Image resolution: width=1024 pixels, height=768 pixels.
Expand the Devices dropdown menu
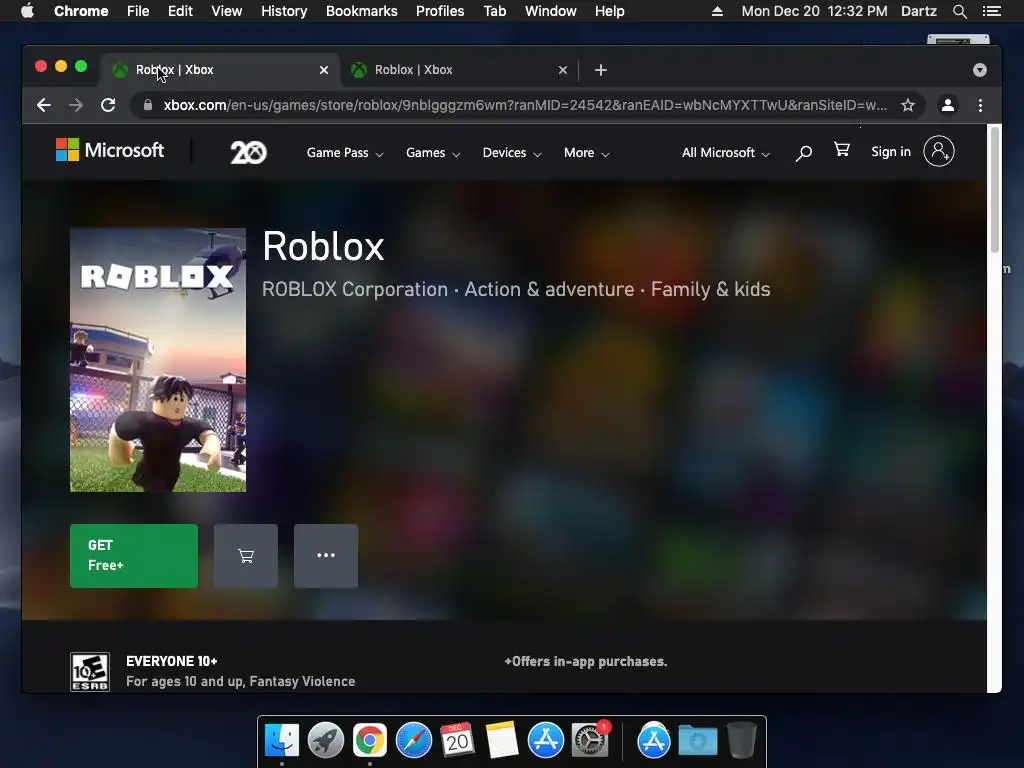coord(512,153)
